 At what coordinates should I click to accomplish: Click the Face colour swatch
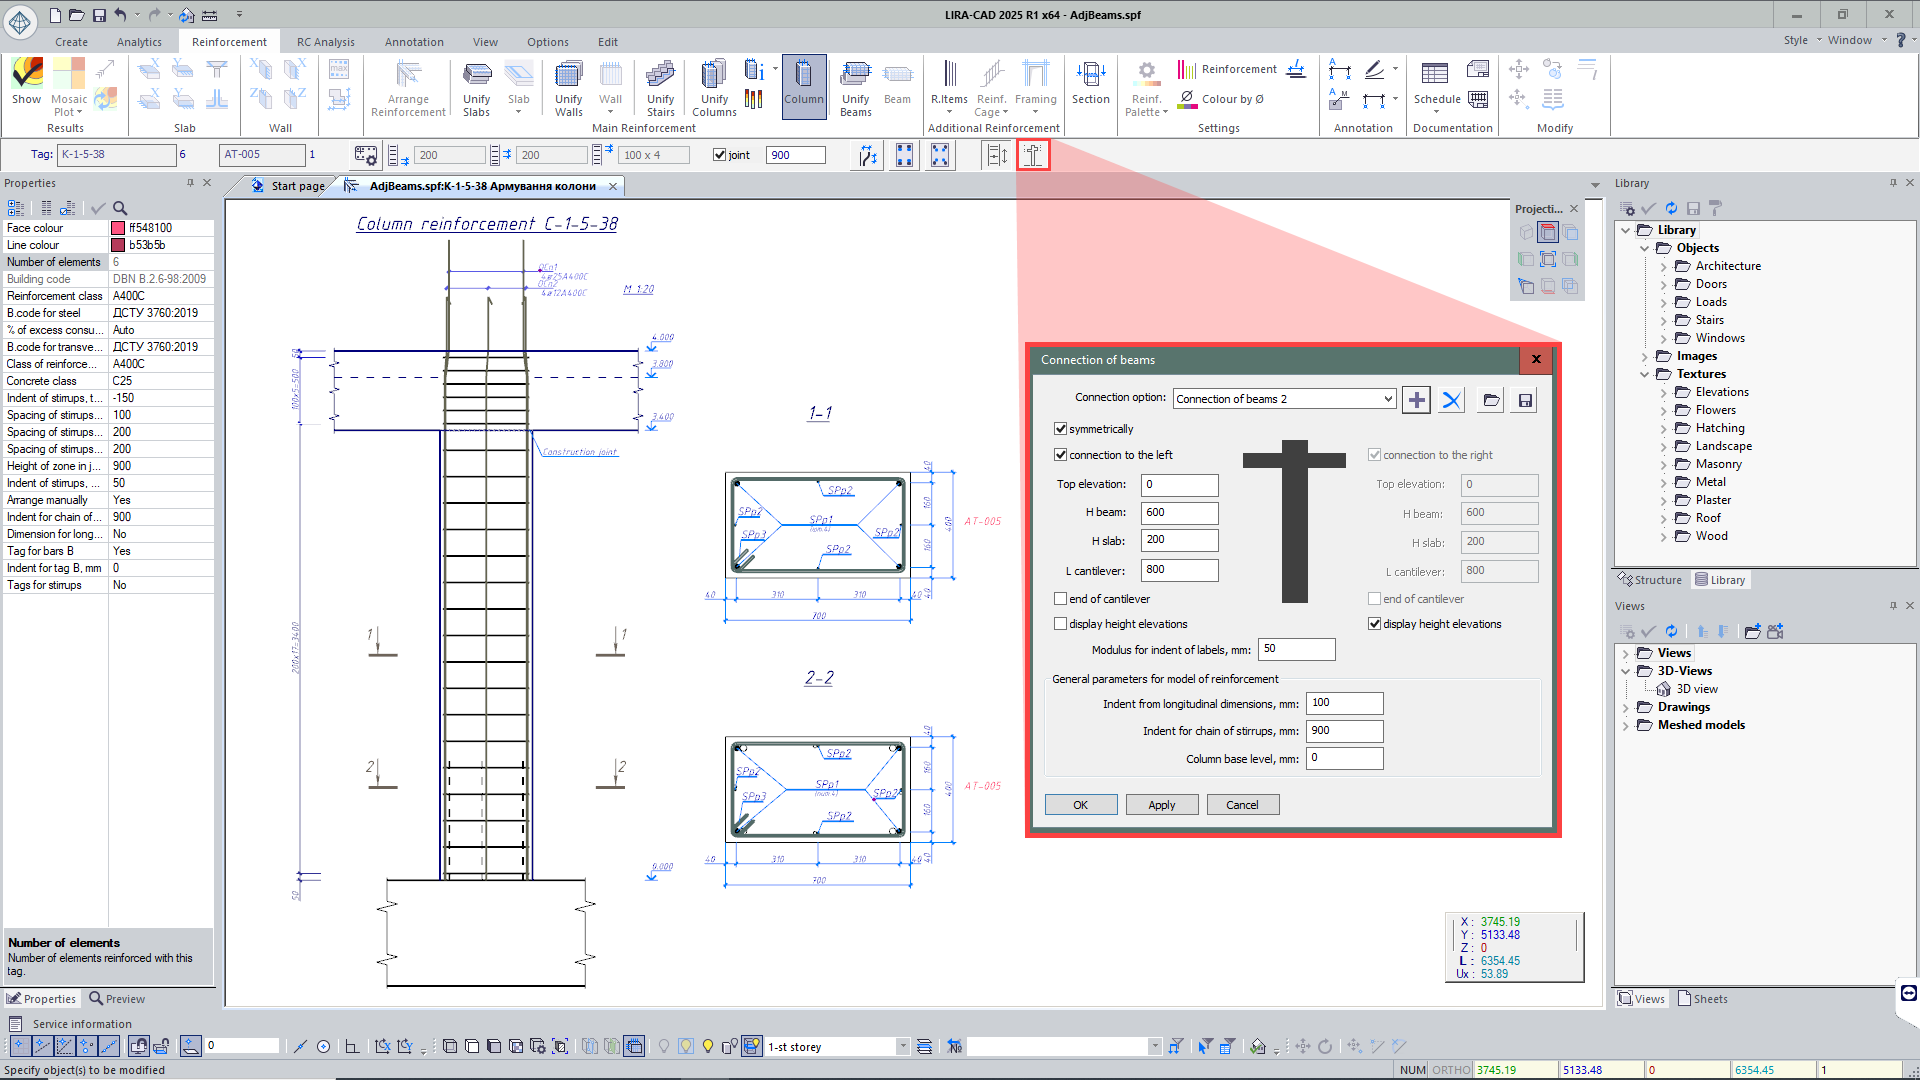click(118, 228)
